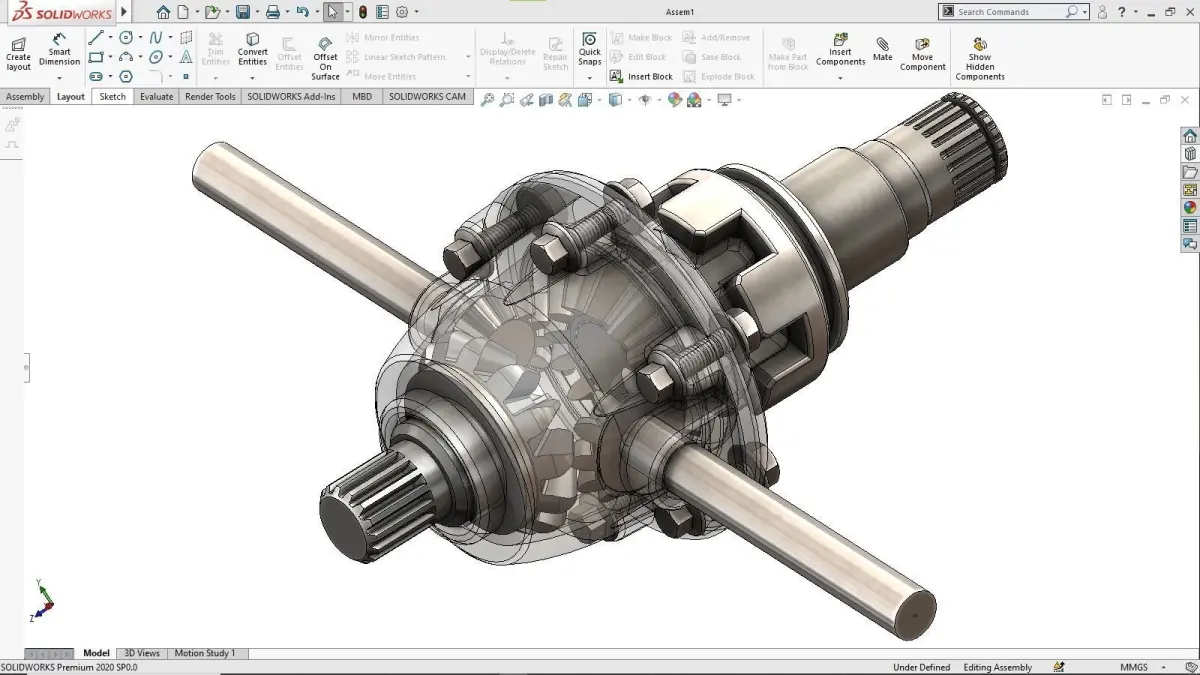The width and height of the screenshot is (1200, 675).
Task: Open the SOLIDWORKS CAM tab
Action: (427, 97)
